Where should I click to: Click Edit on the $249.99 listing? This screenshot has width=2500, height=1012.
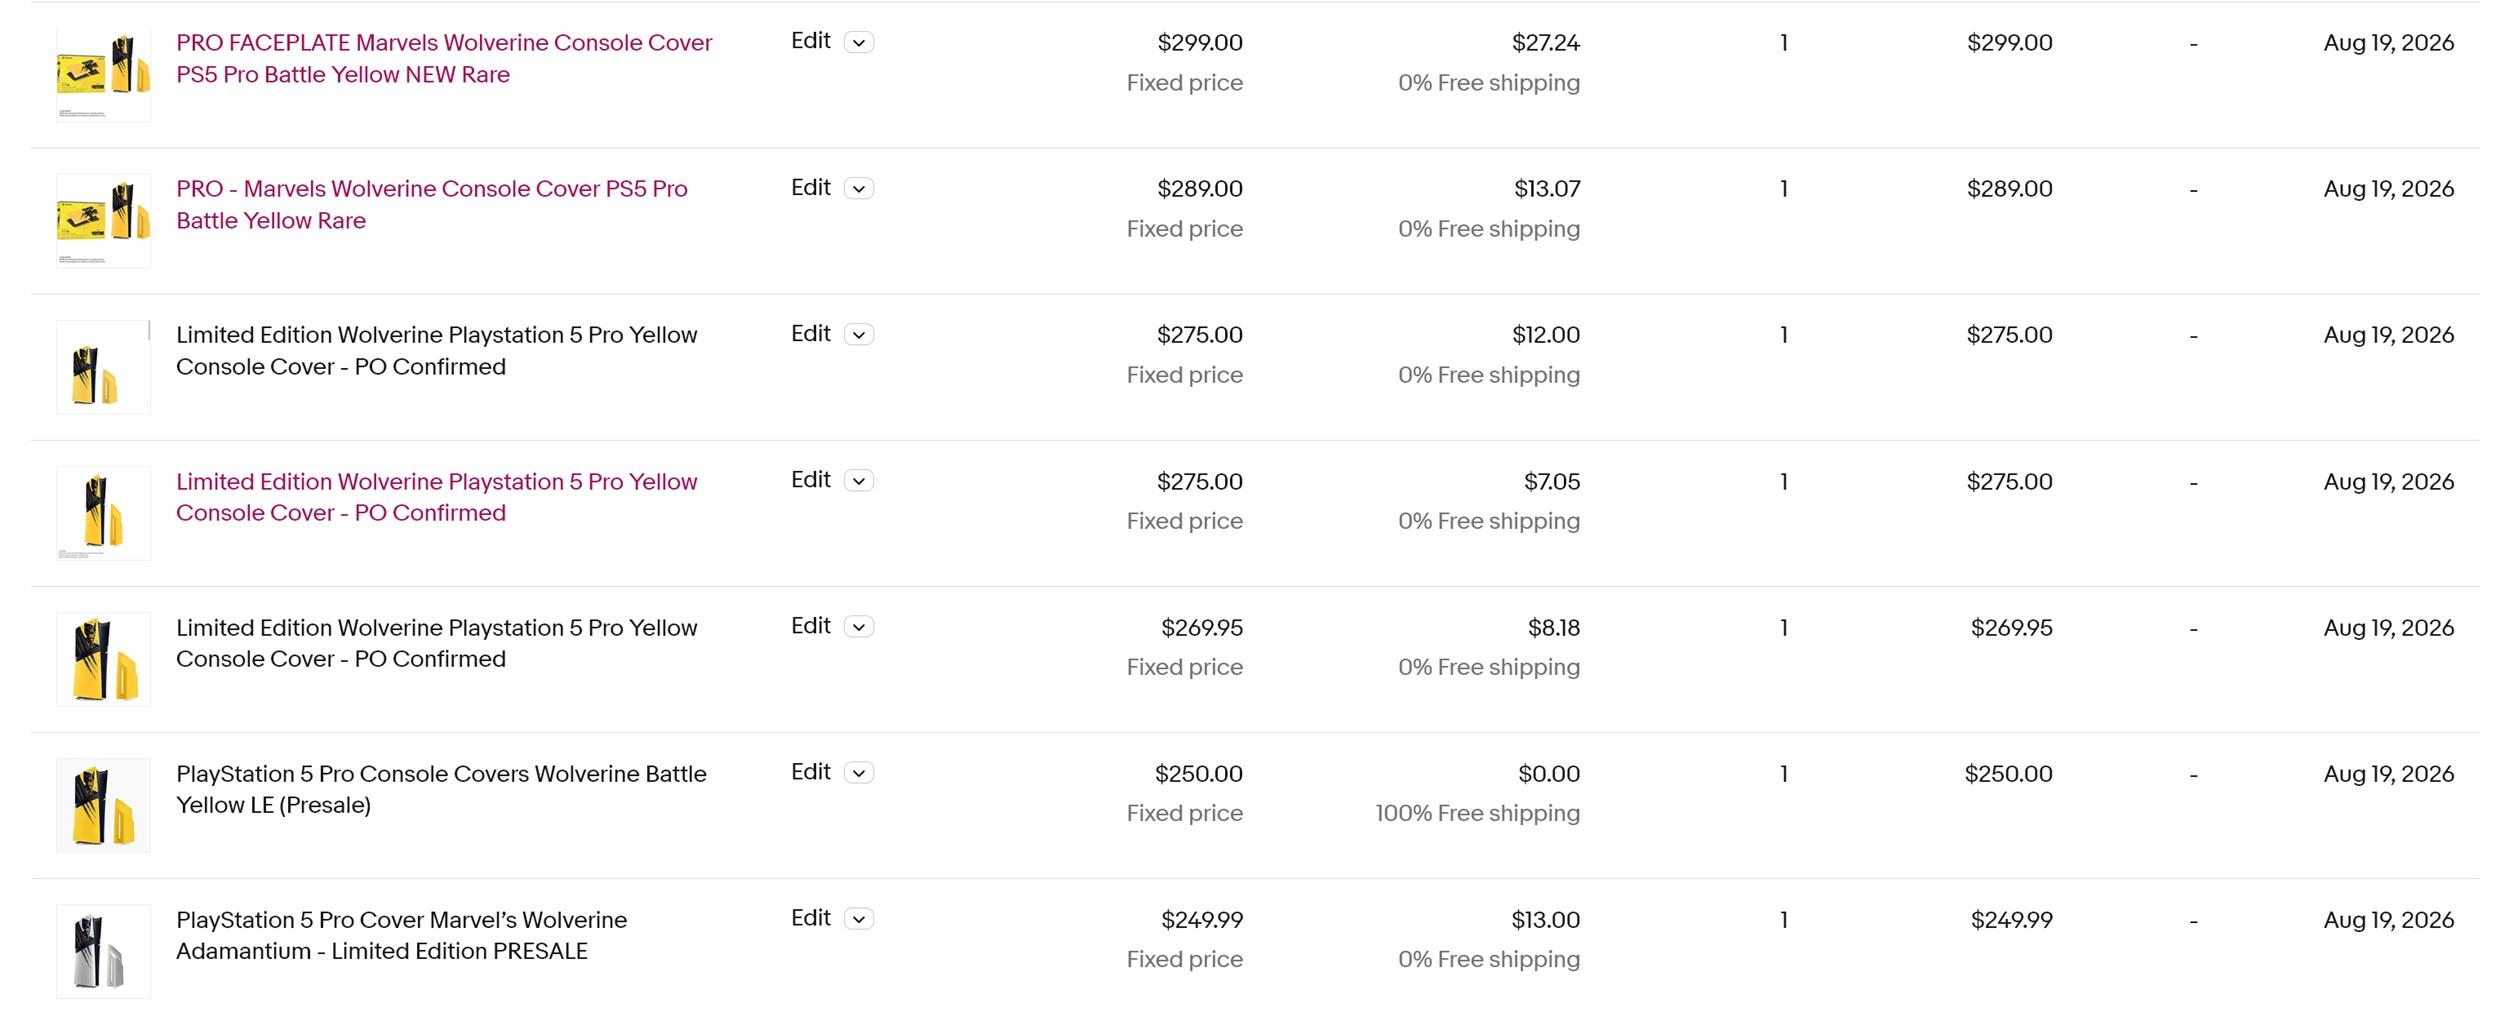[x=811, y=917]
